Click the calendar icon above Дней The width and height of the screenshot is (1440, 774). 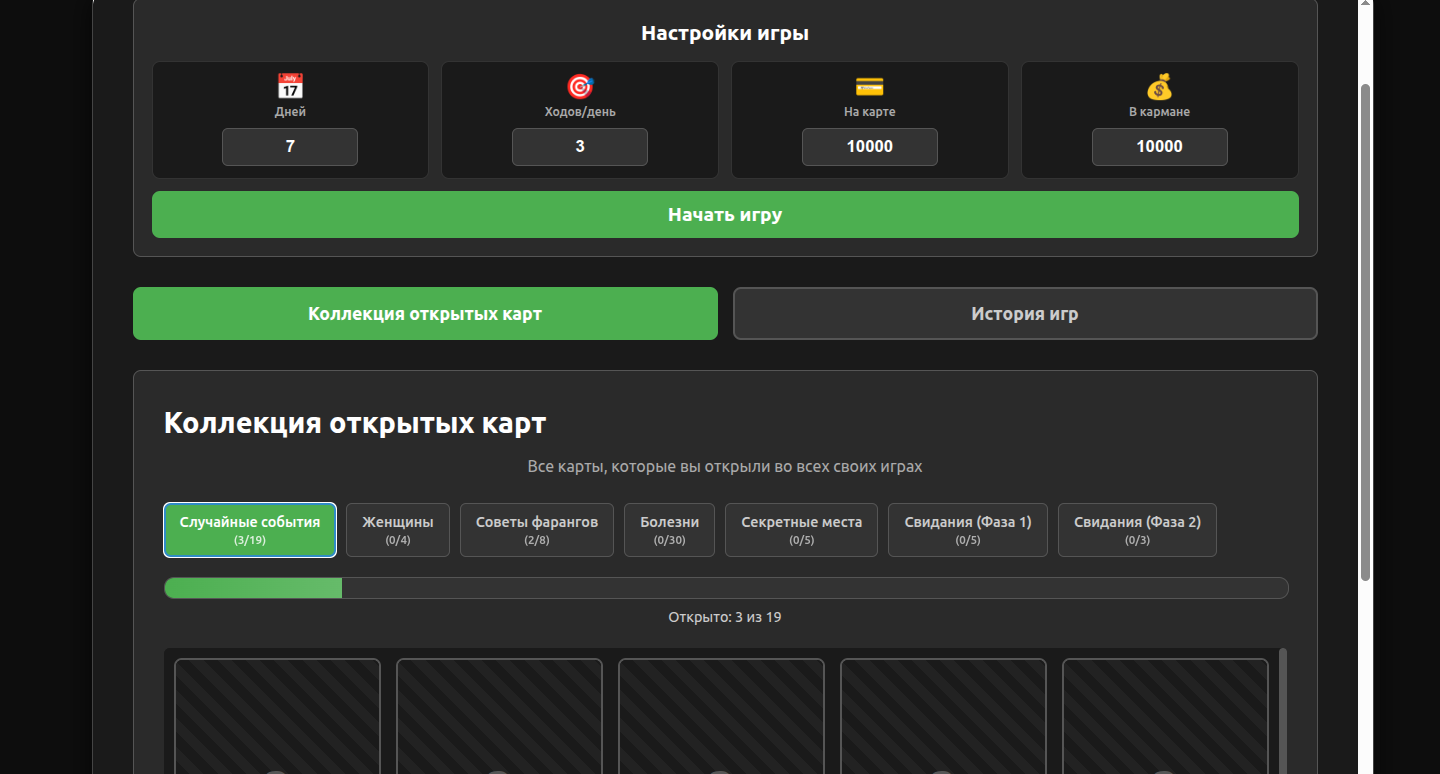[x=290, y=87]
